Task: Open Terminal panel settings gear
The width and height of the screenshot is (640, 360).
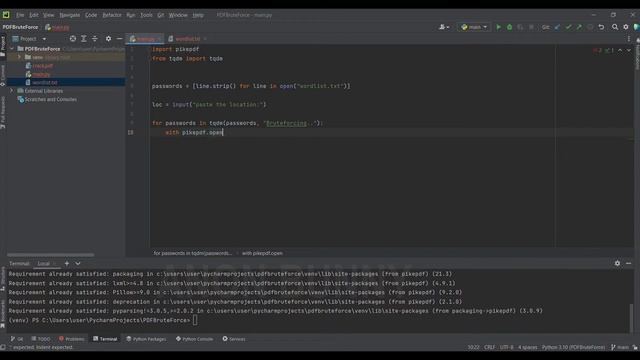Action: point(617,263)
